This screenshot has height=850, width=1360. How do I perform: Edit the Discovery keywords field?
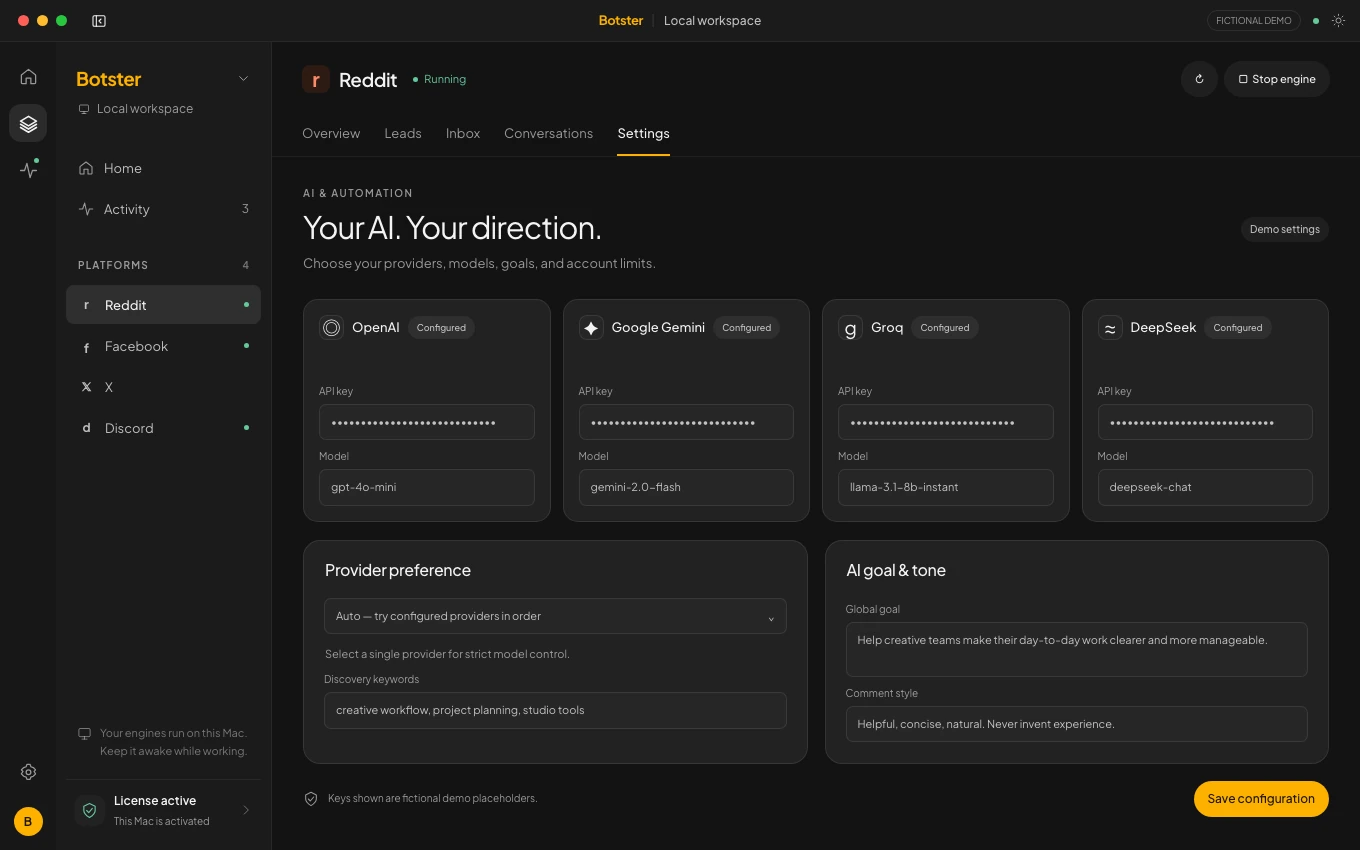click(x=555, y=710)
